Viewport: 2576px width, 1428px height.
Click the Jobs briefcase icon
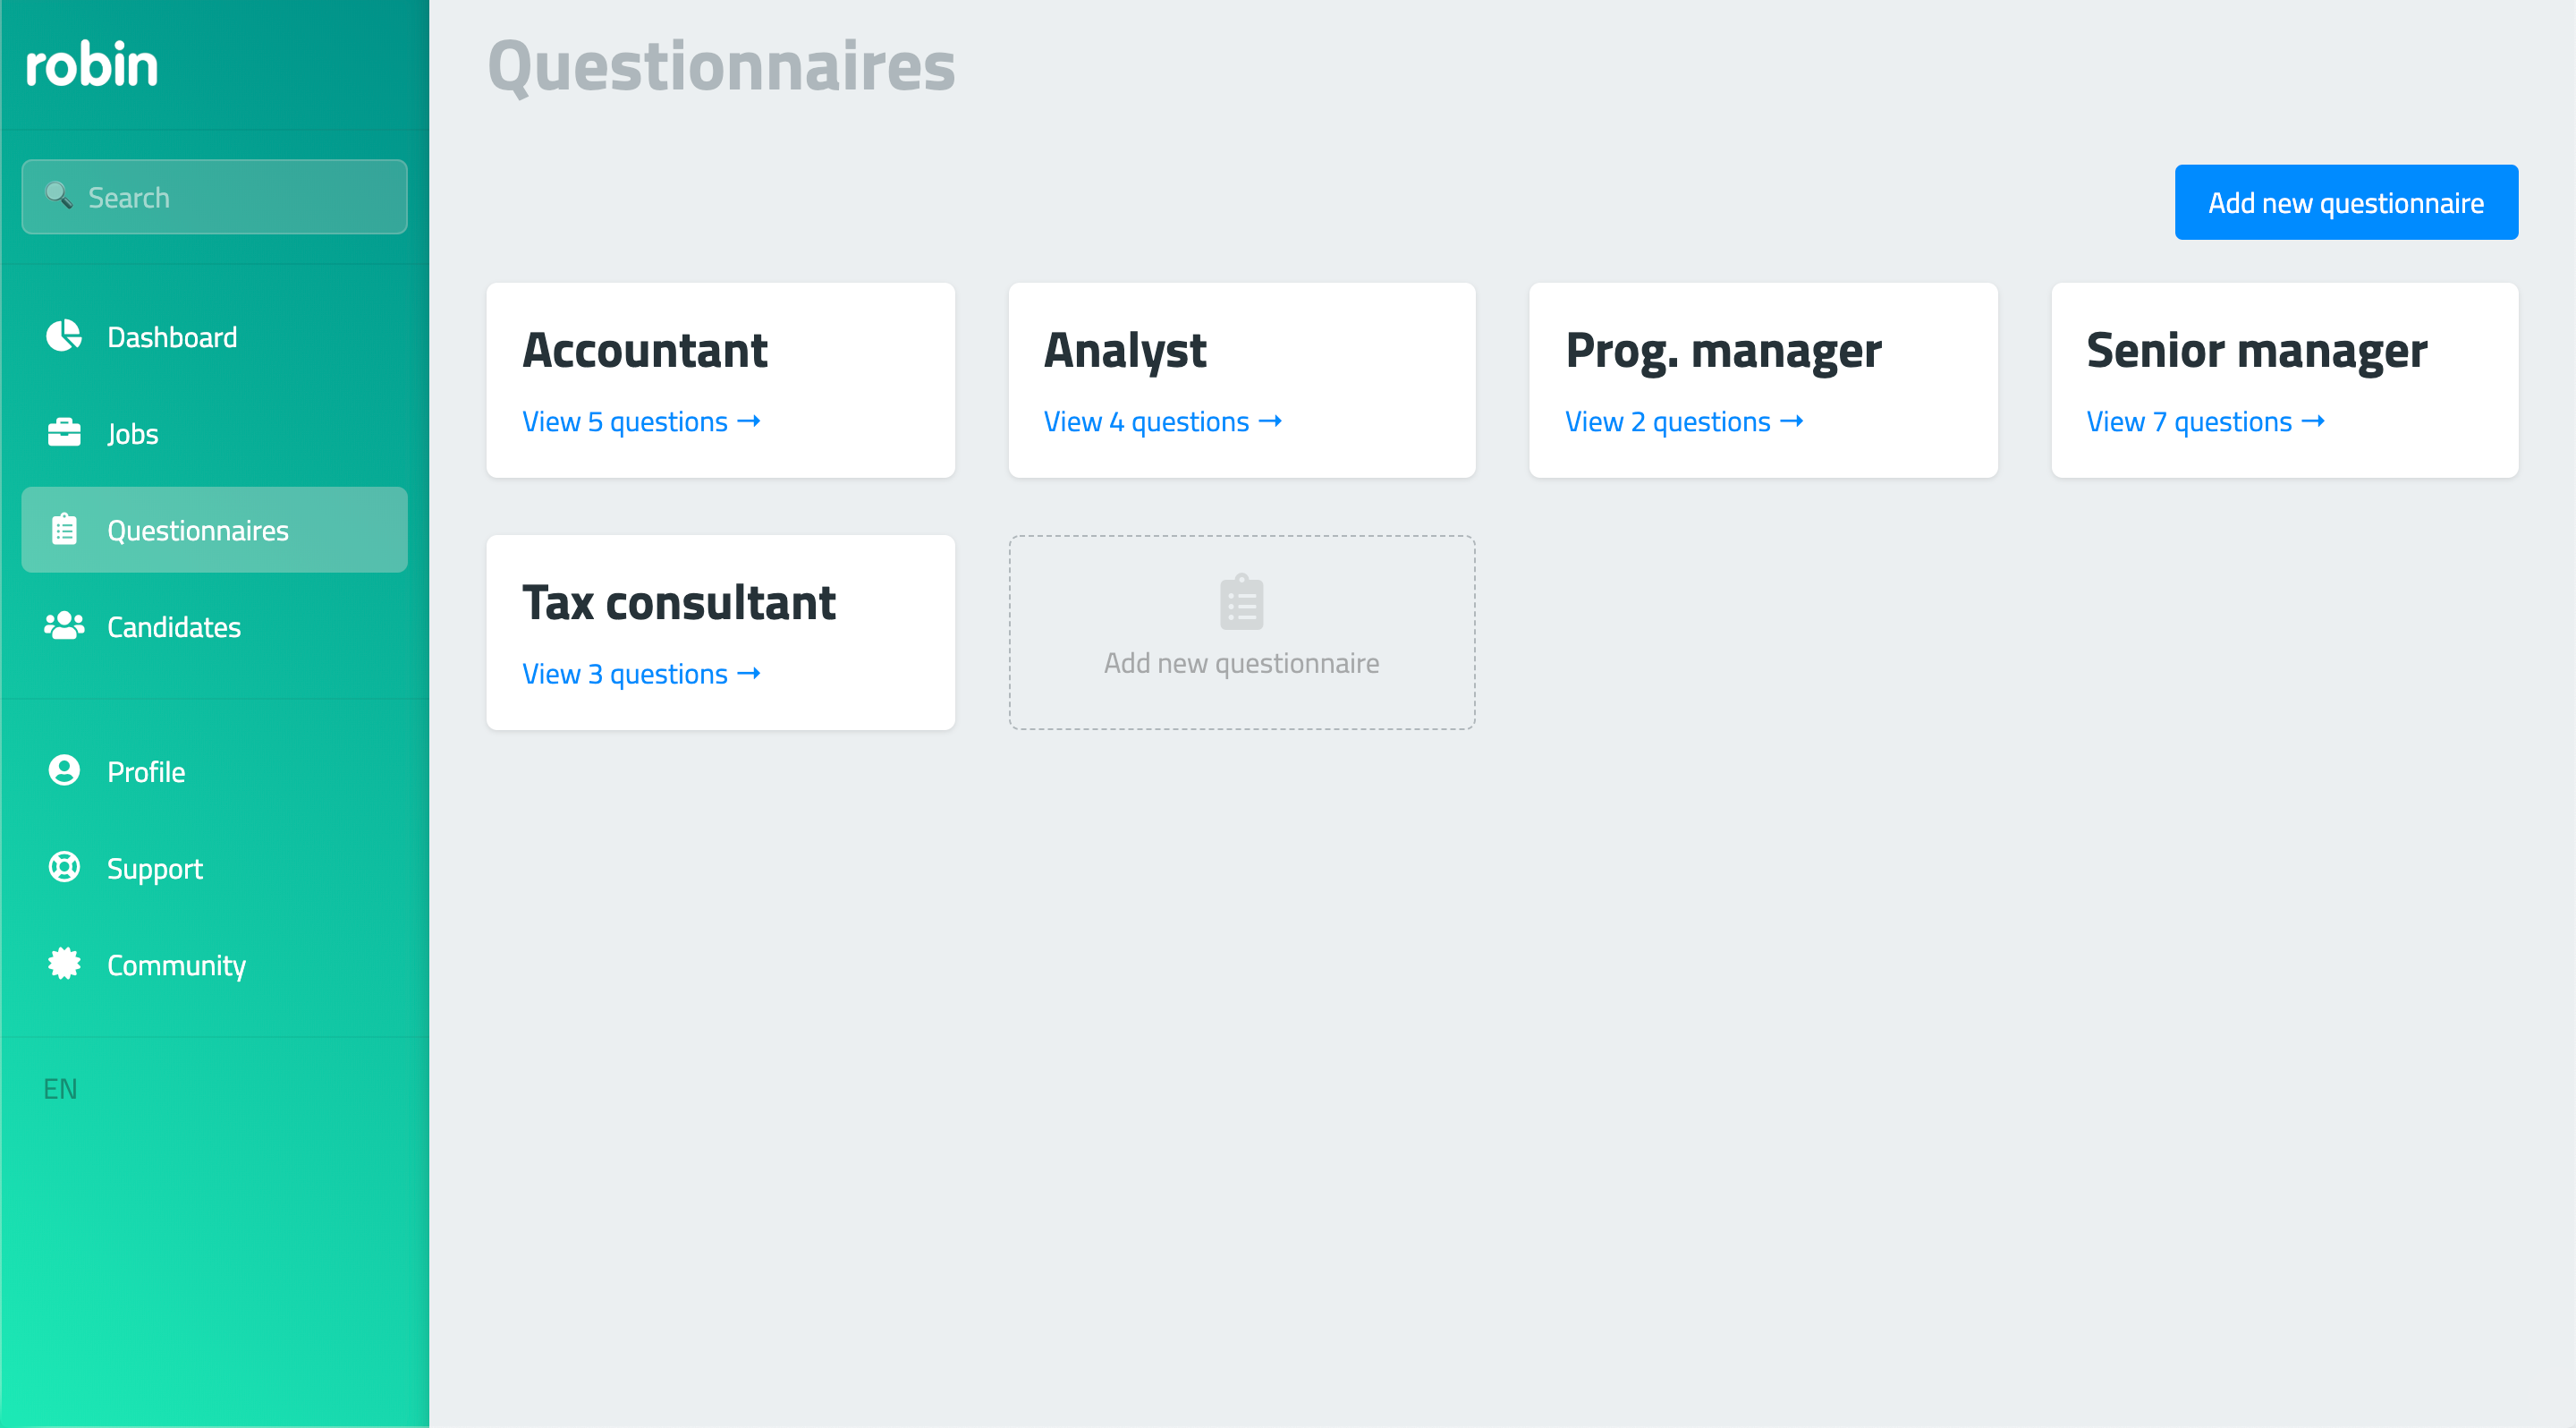click(x=64, y=432)
